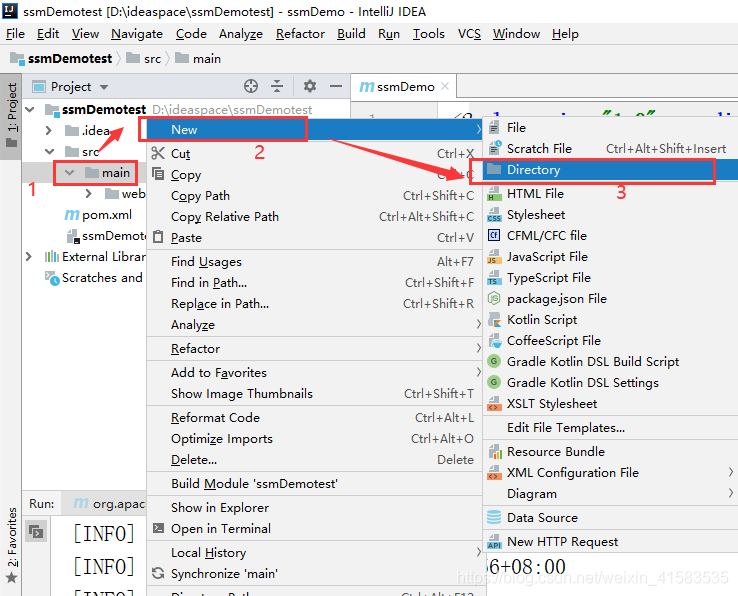Open the Navigate menu
Image resolution: width=738 pixels, height=596 pixels.
click(x=137, y=34)
